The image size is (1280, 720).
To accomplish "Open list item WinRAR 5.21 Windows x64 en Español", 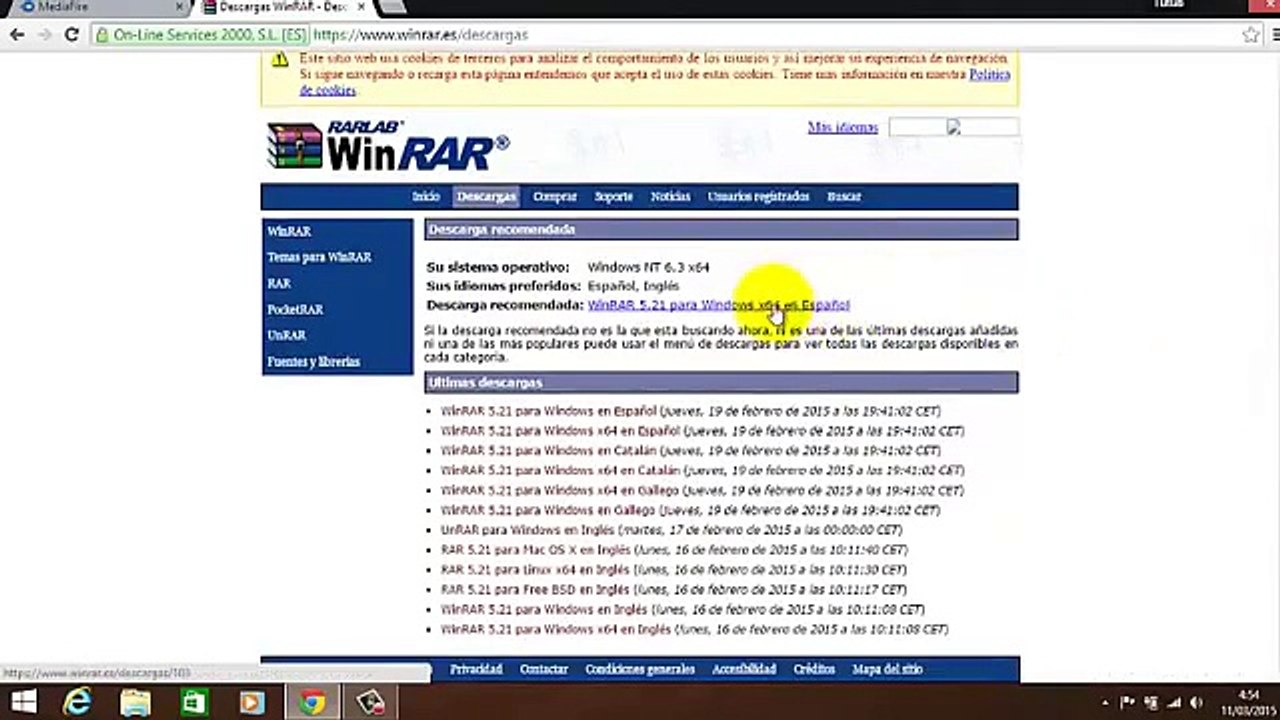I will (x=560, y=431).
